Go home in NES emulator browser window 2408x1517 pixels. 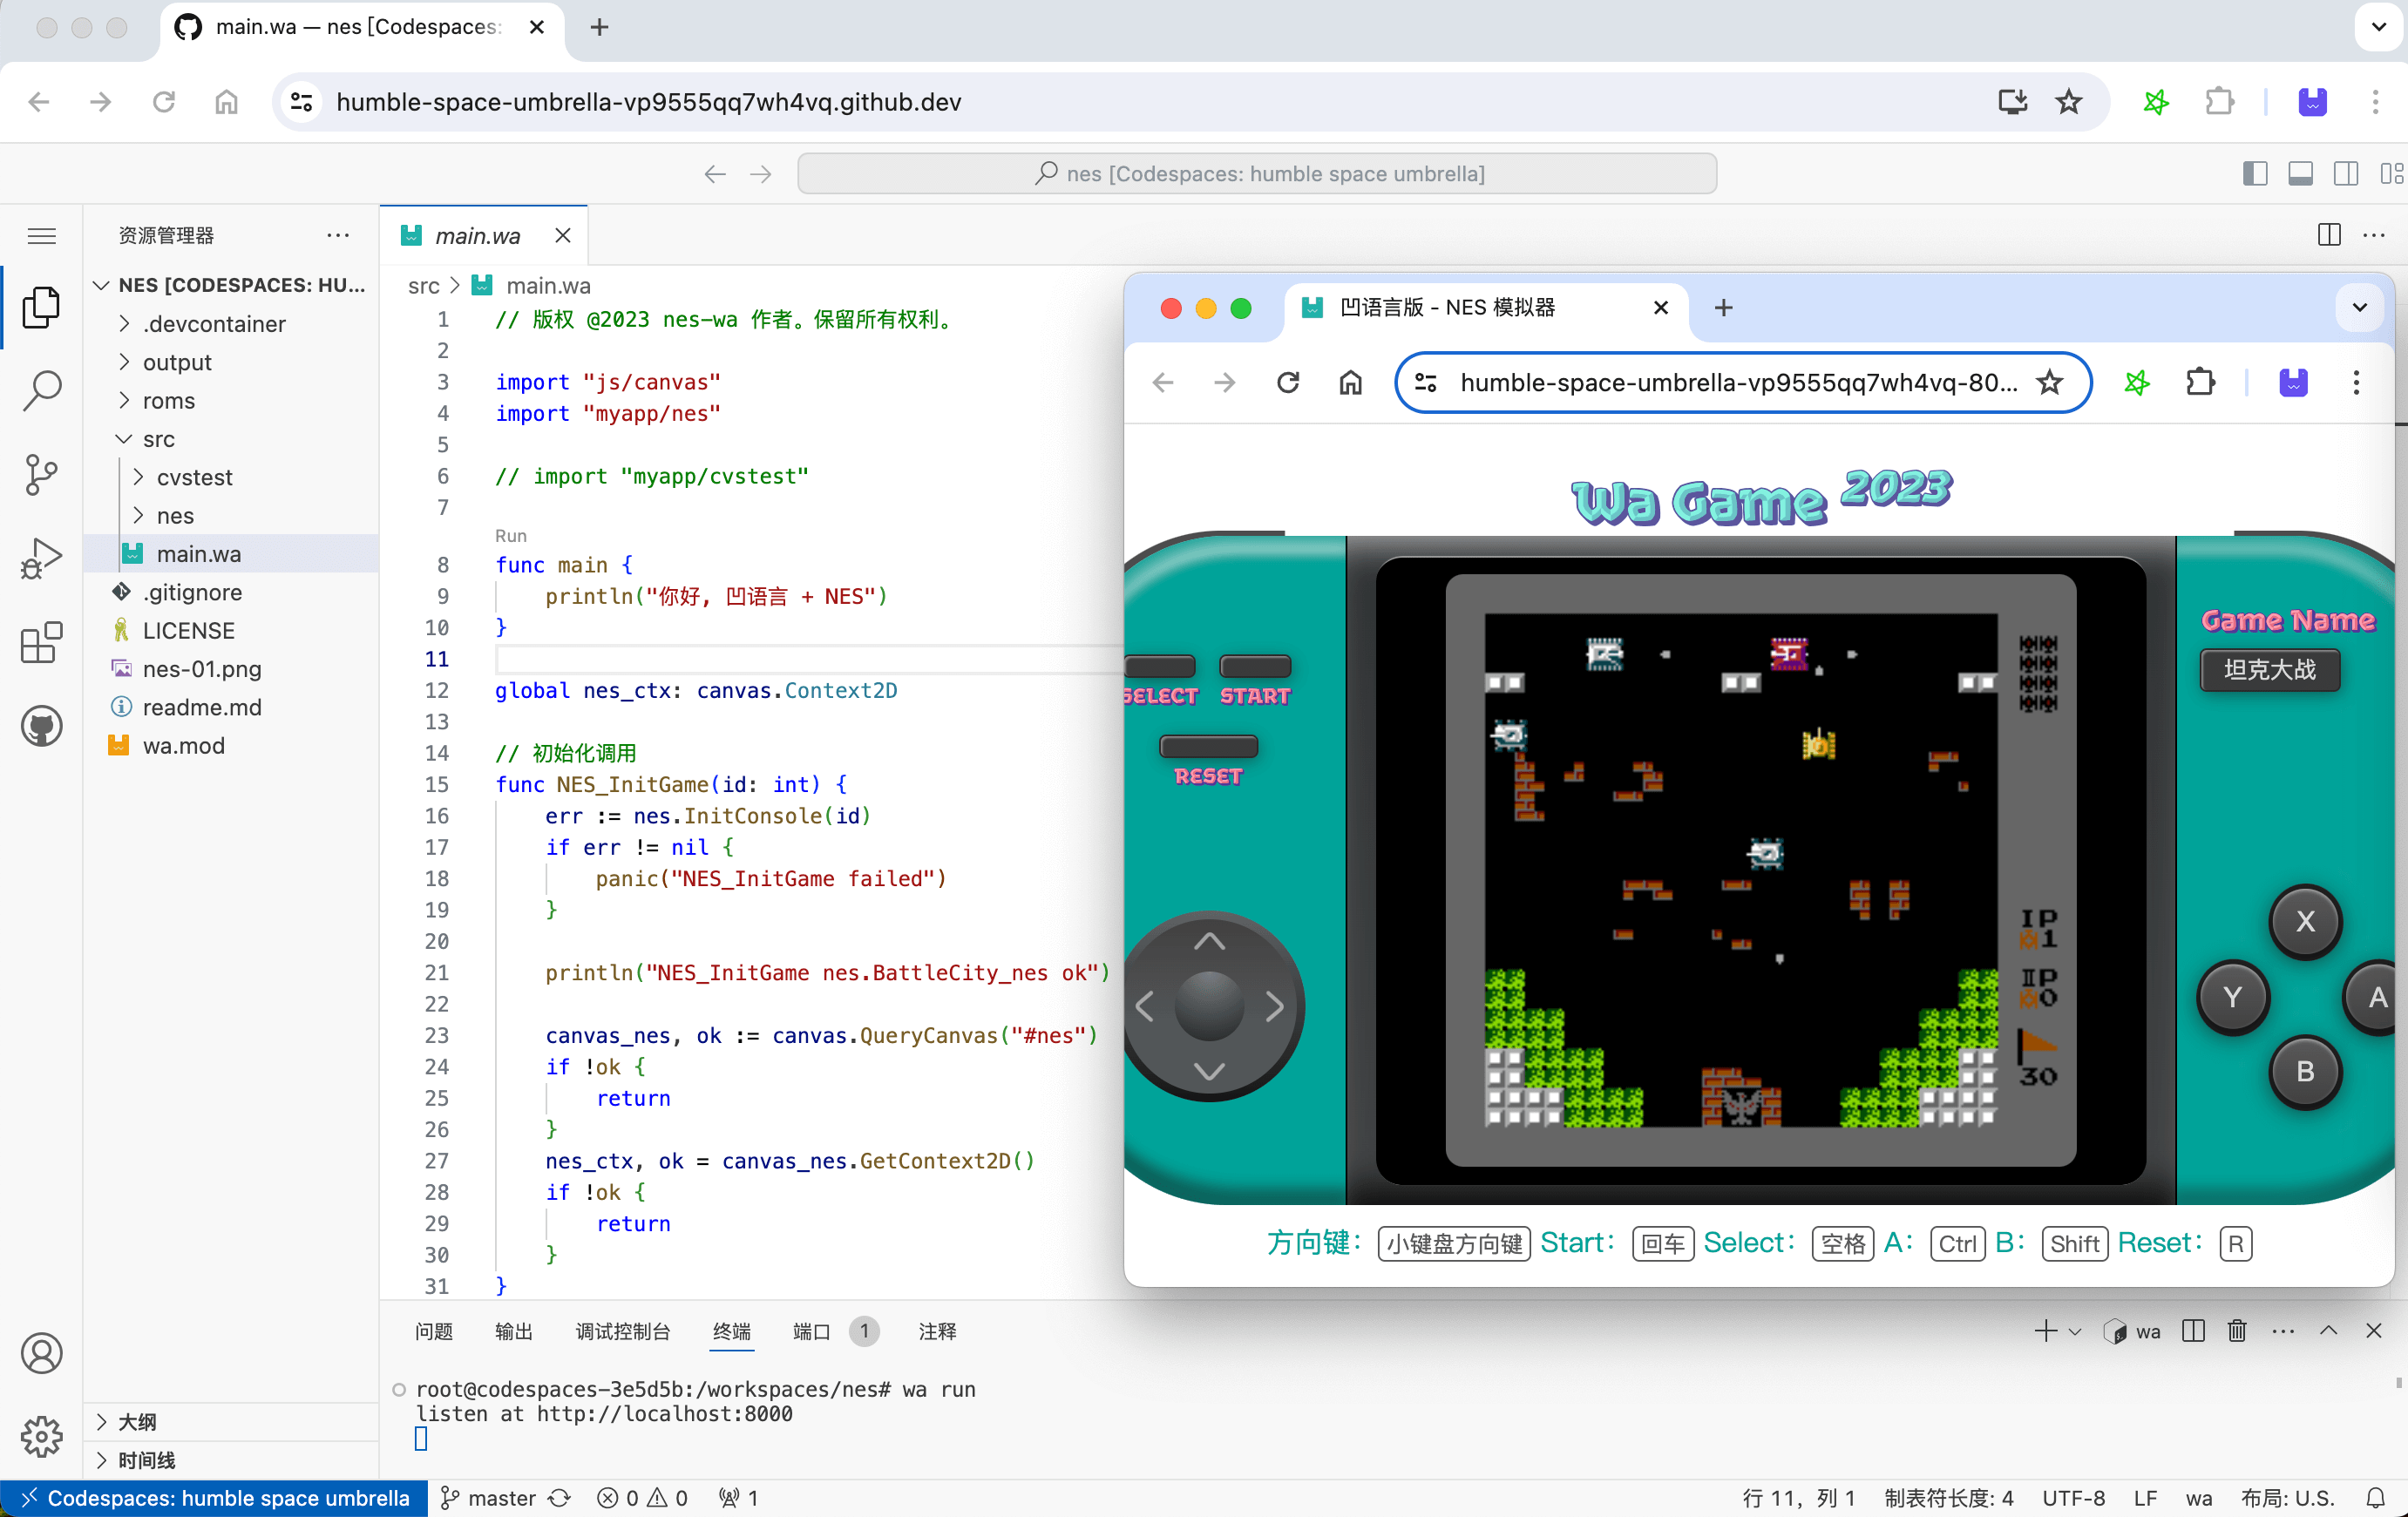[x=1350, y=383]
